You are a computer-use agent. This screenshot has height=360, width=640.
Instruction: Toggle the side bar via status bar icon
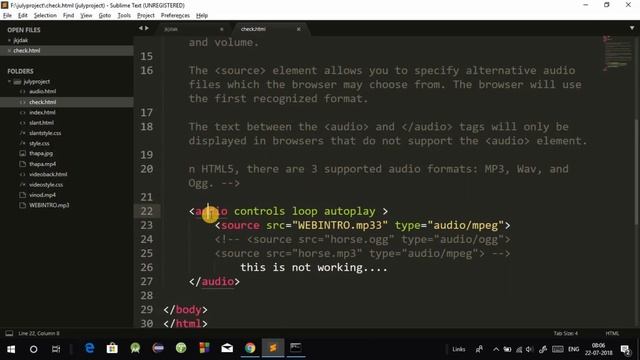coord(9,333)
